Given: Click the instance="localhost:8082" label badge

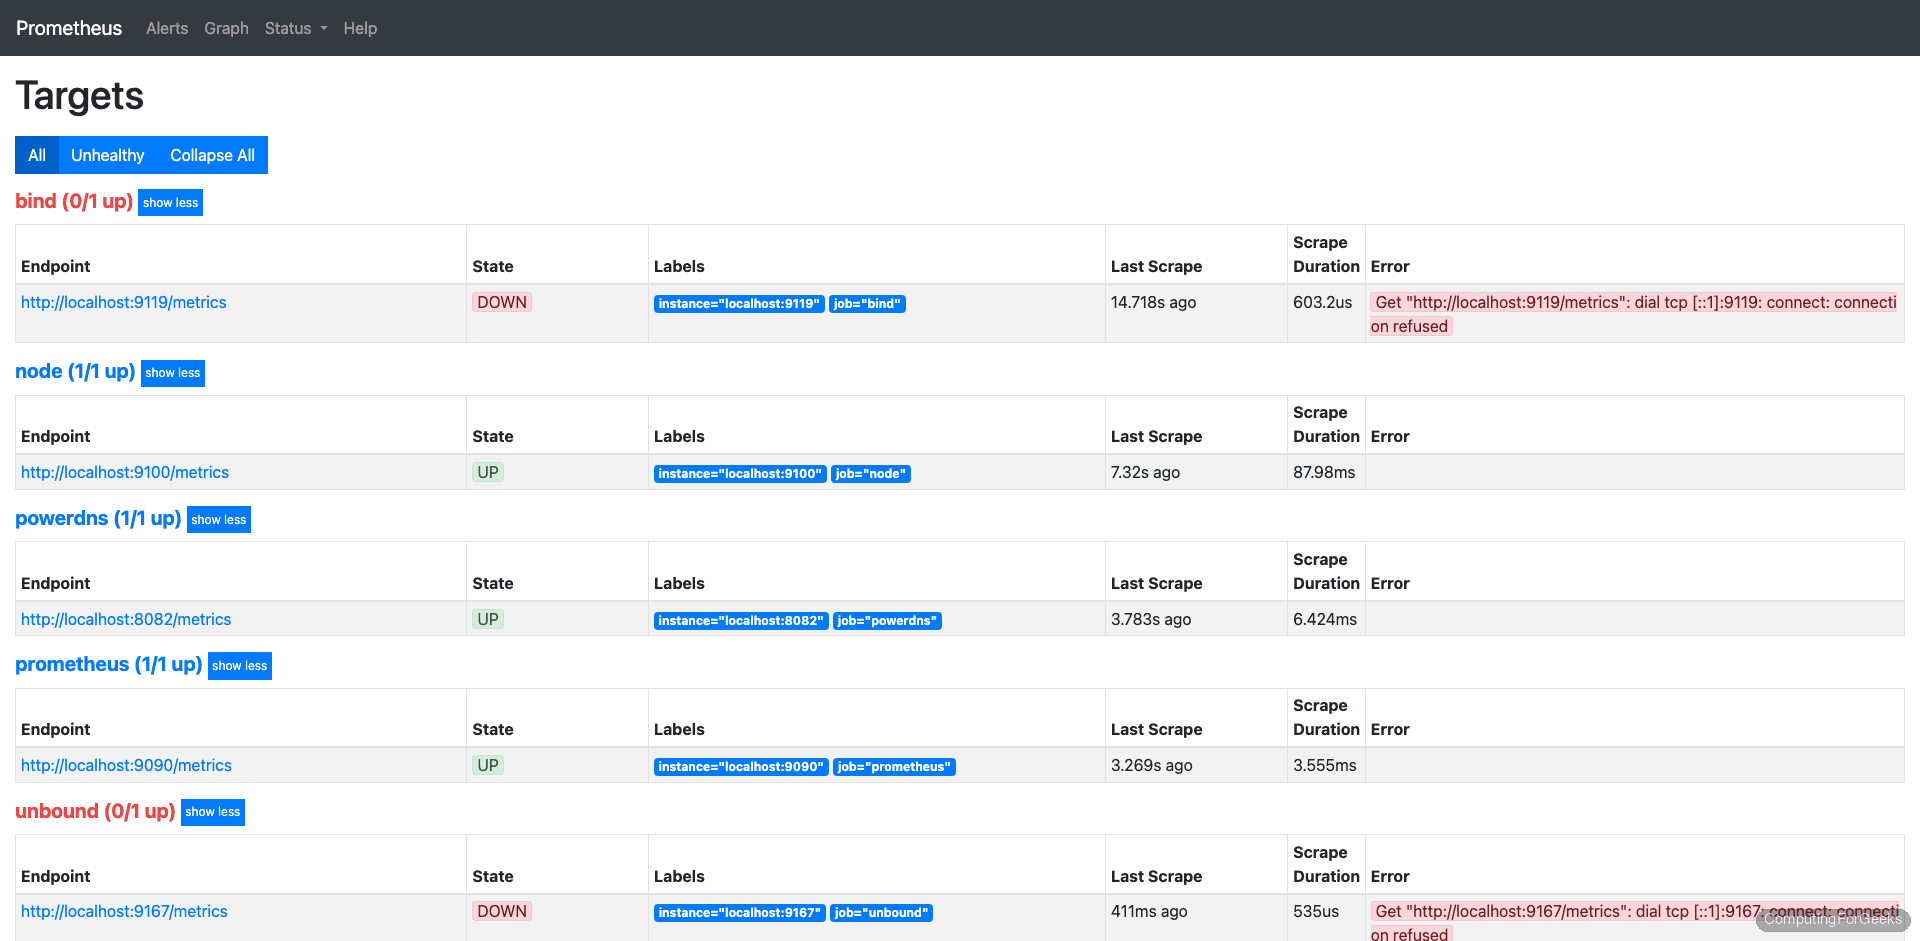Looking at the screenshot, I should (741, 620).
